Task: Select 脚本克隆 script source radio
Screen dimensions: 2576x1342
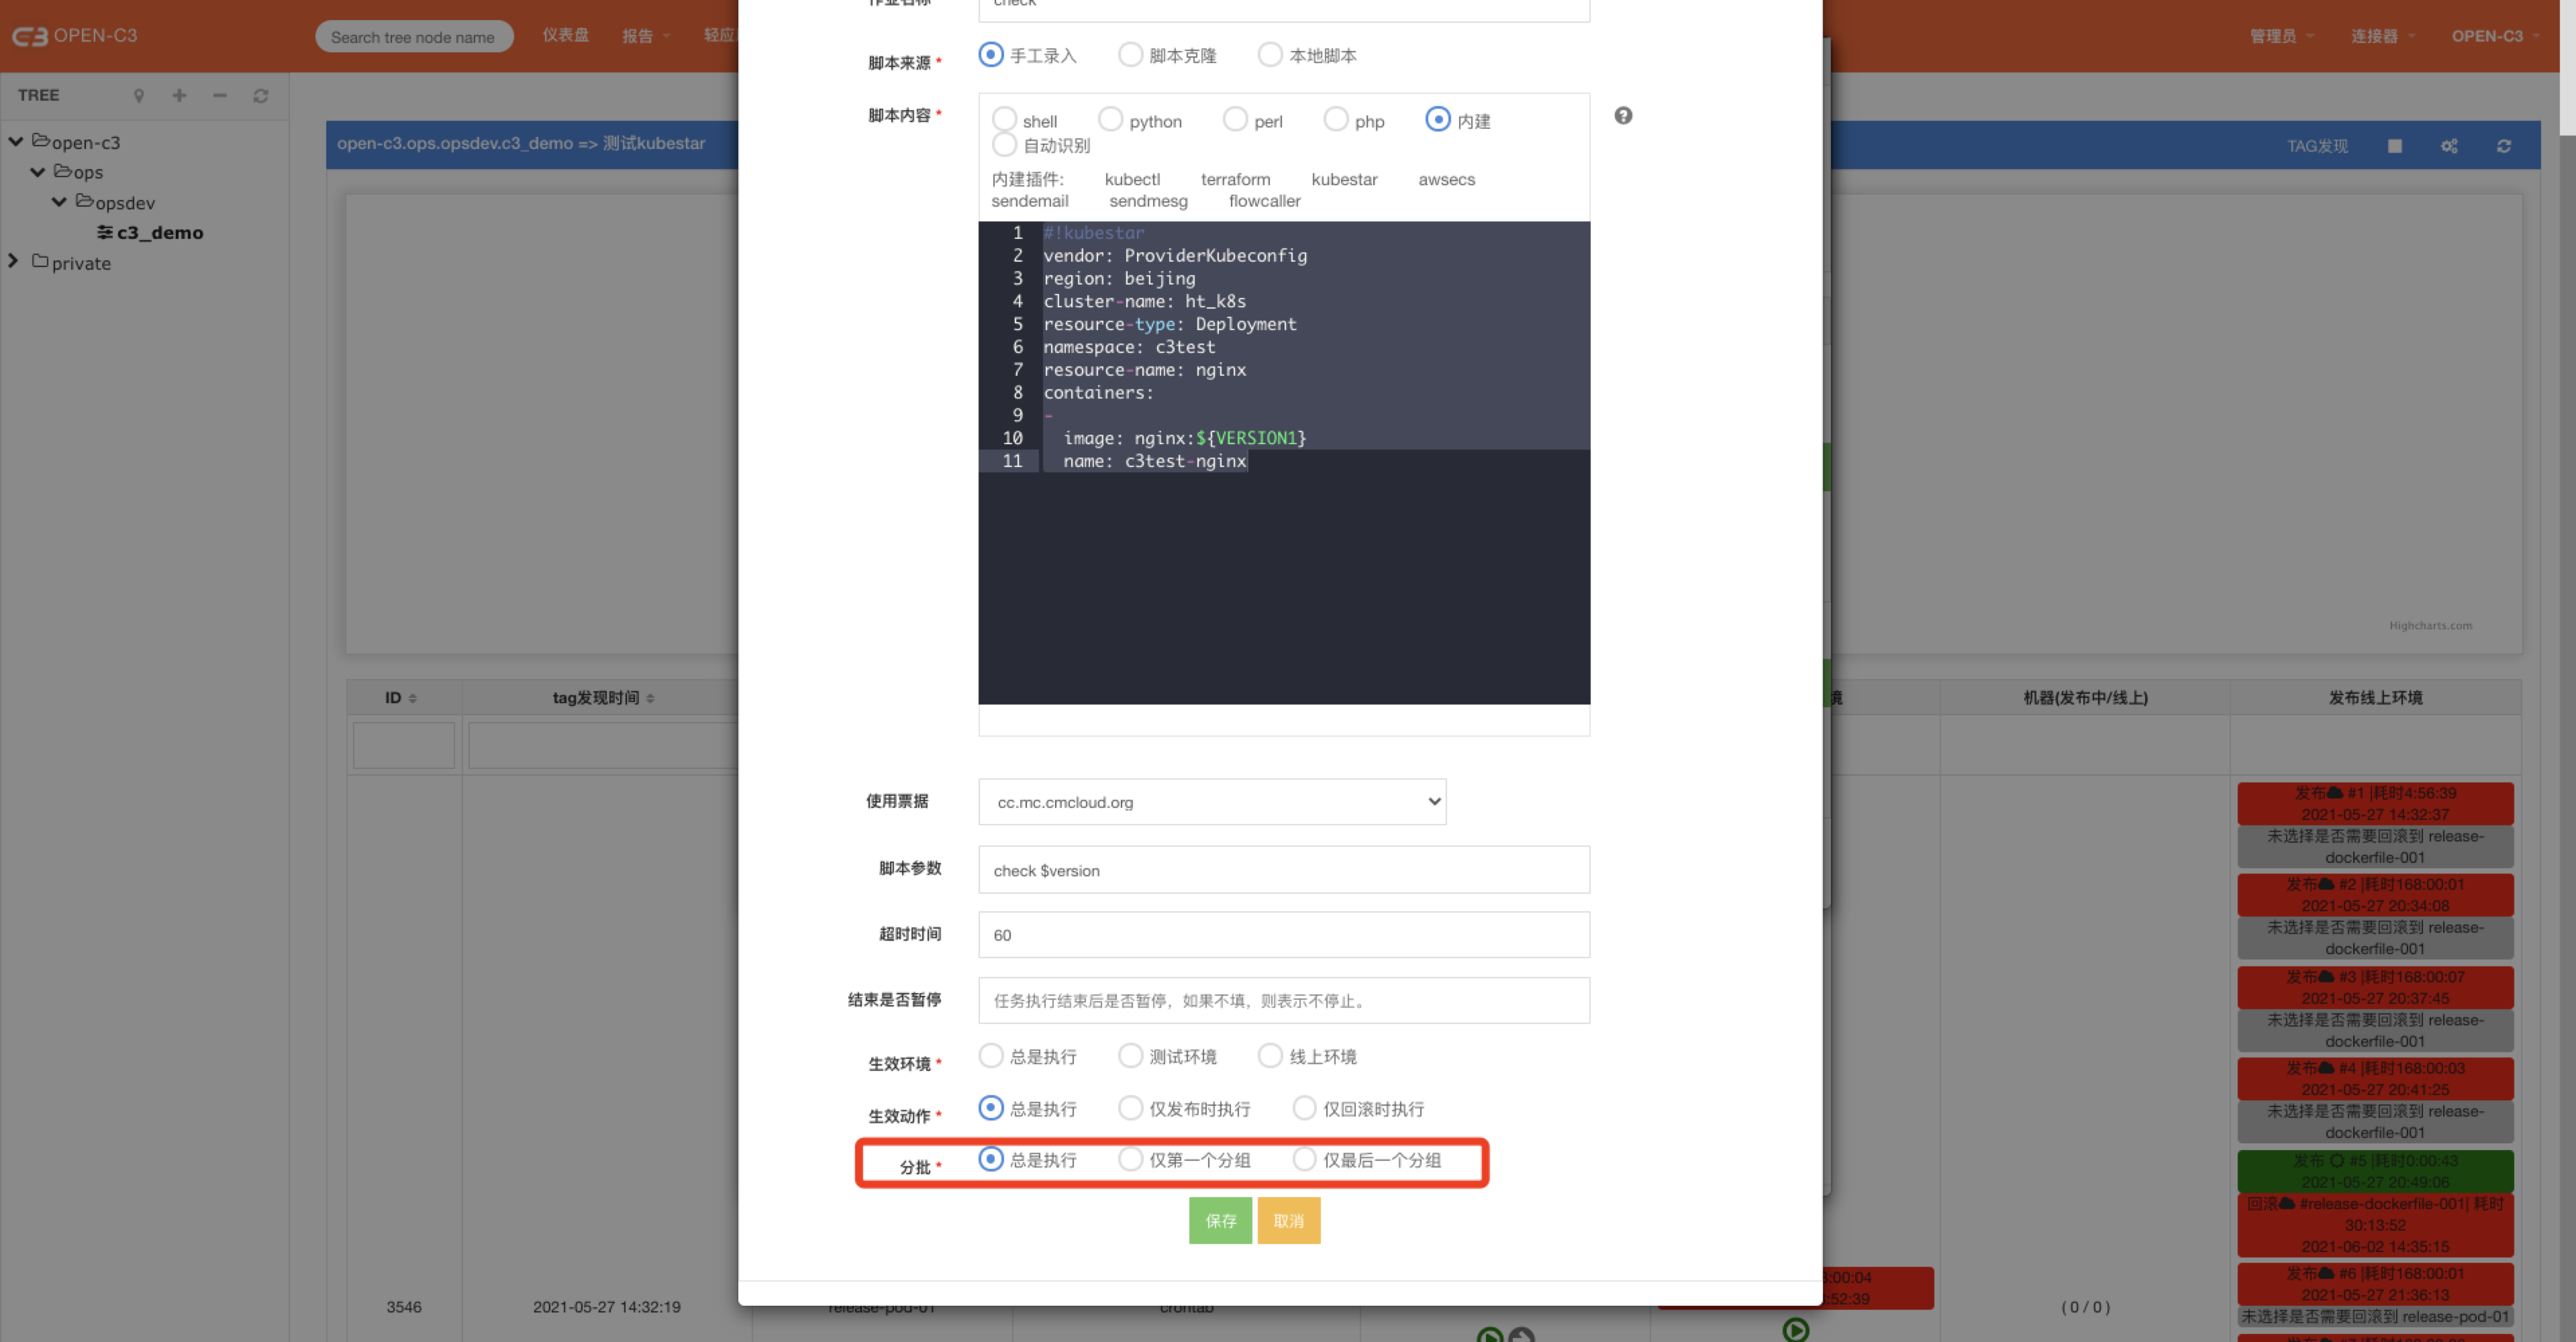Action: tap(1130, 54)
